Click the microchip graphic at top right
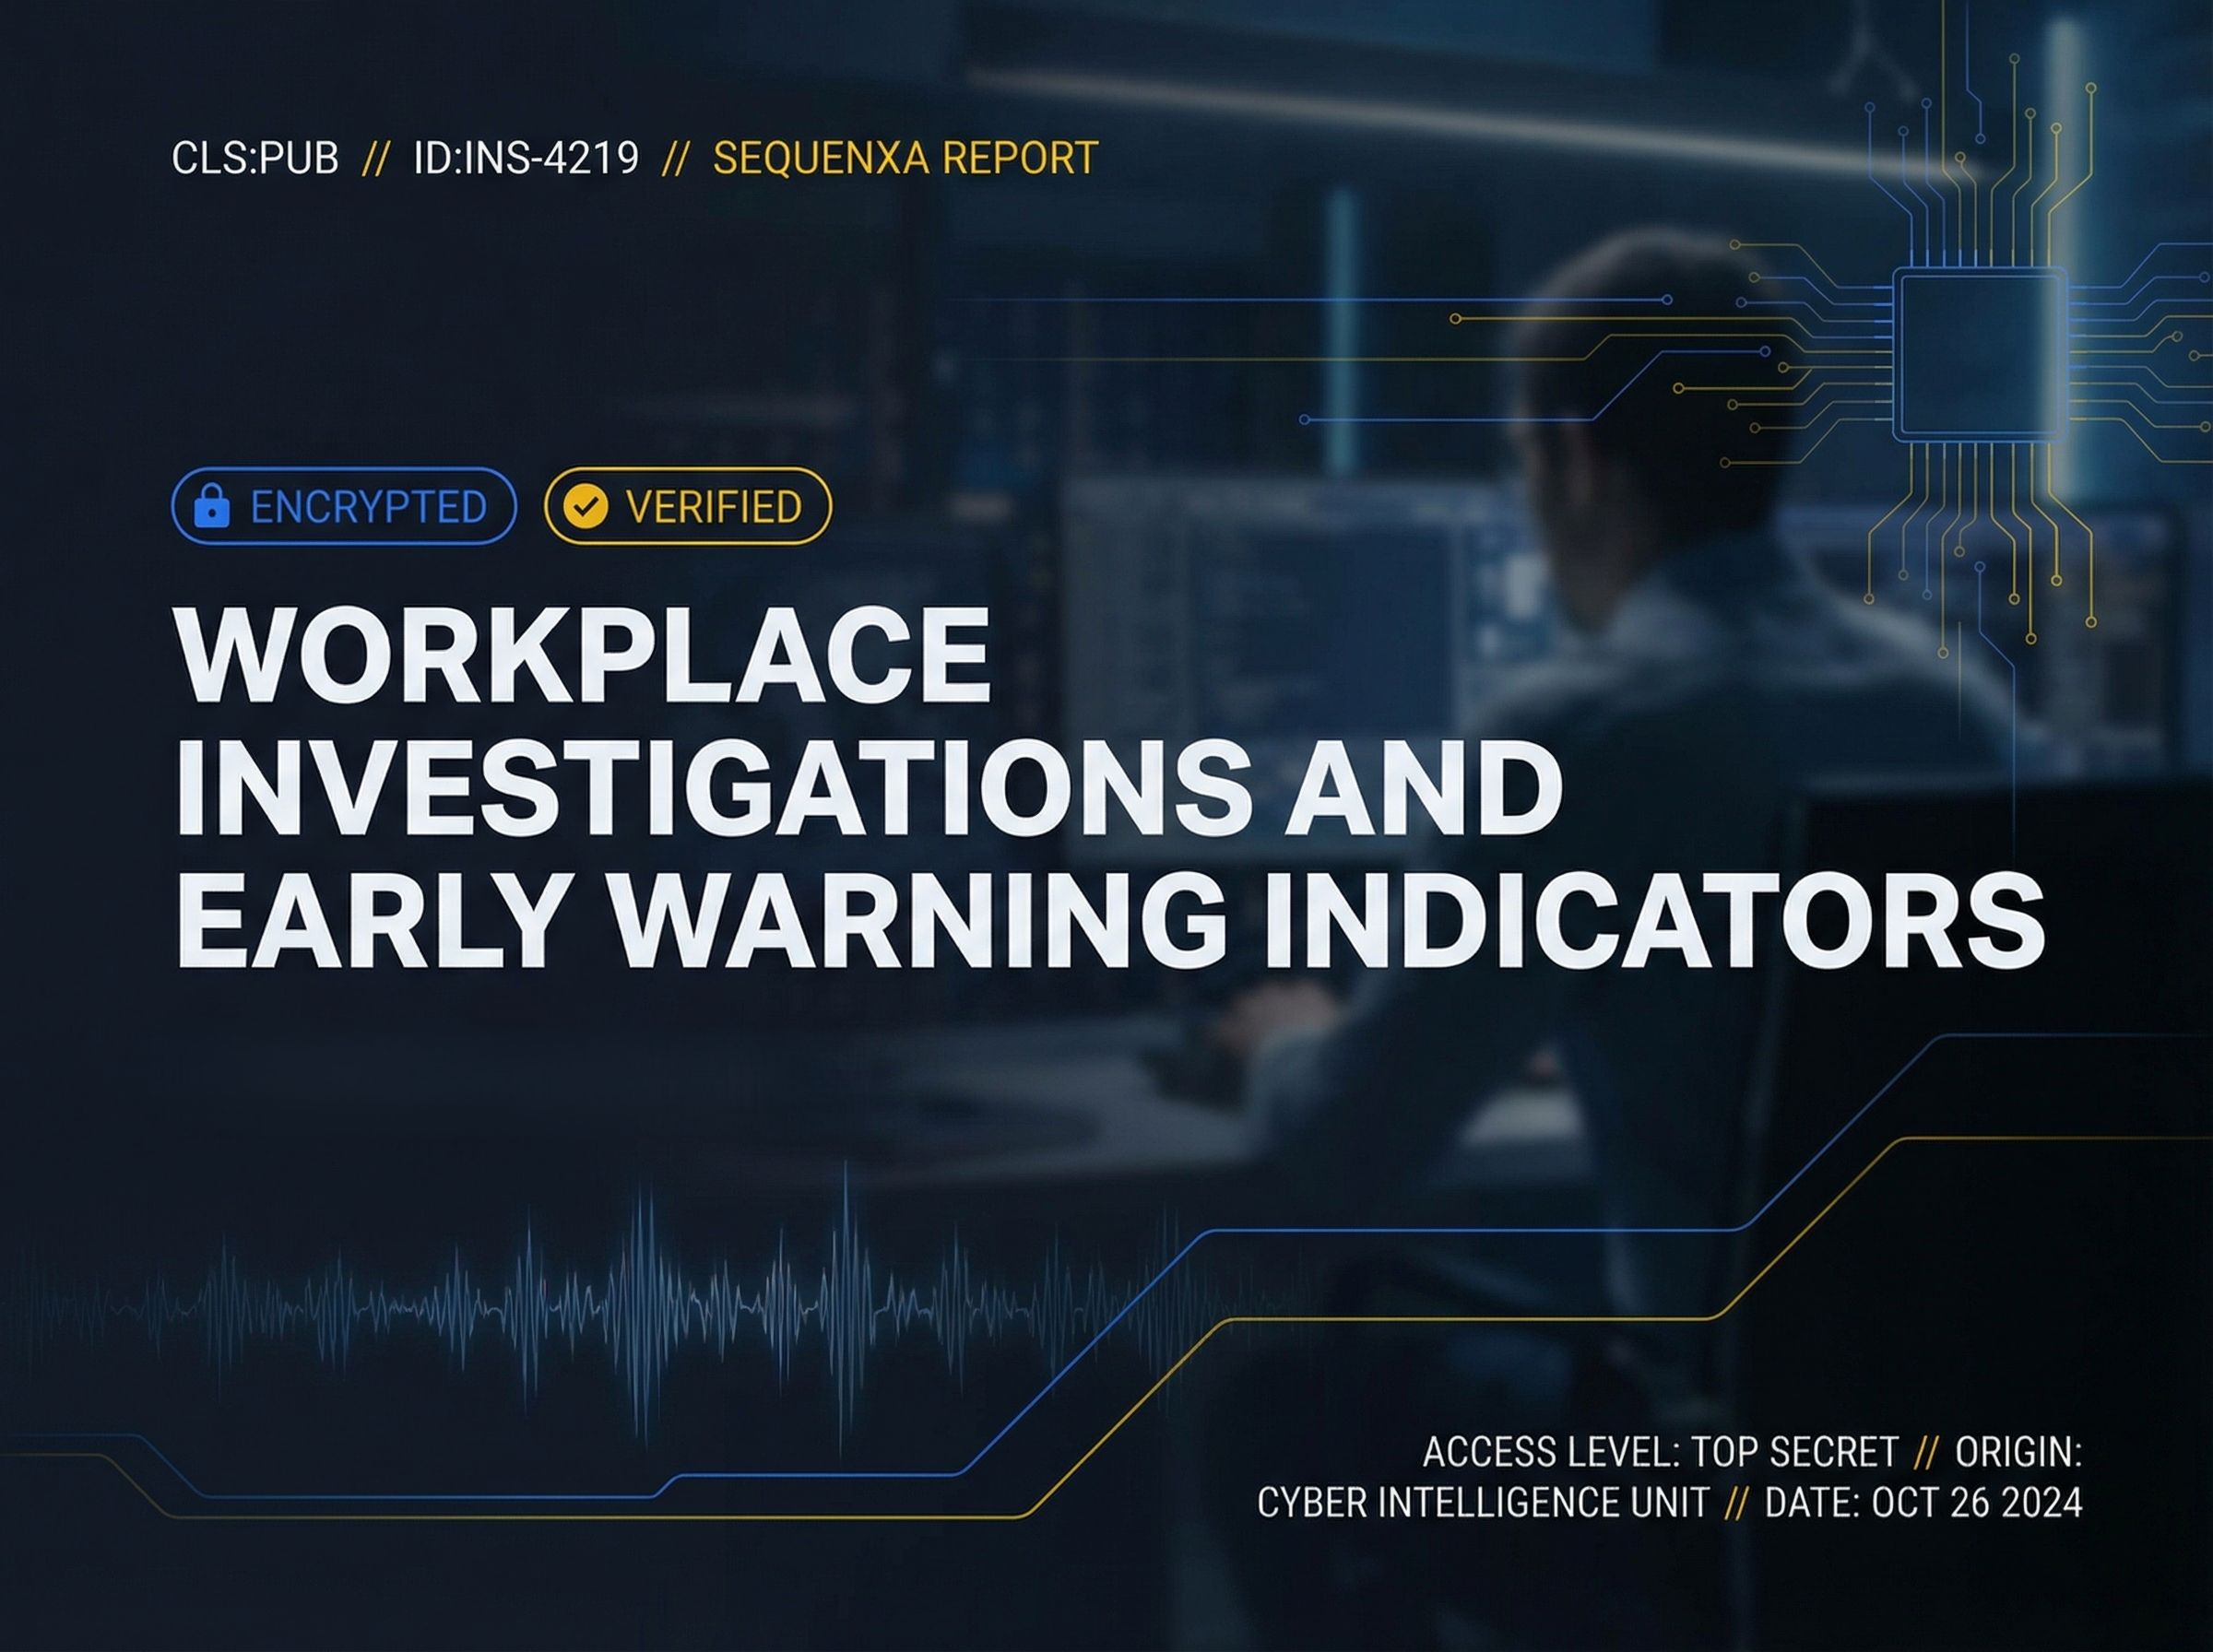 pos(1979,355)
